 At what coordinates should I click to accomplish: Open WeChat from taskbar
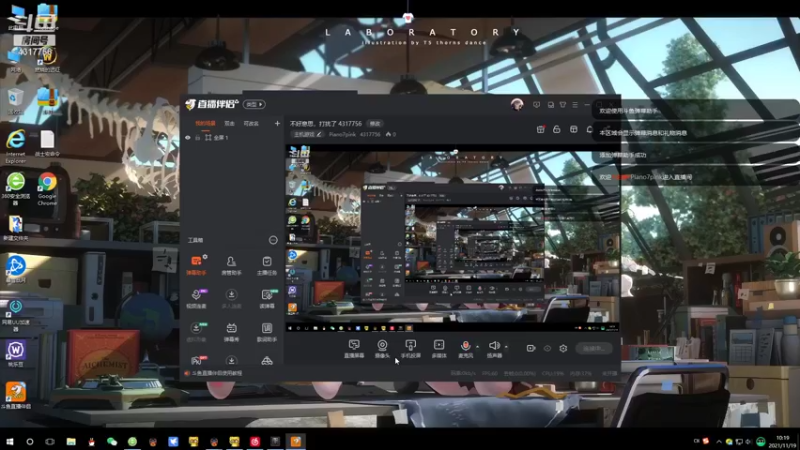point(112,442)
